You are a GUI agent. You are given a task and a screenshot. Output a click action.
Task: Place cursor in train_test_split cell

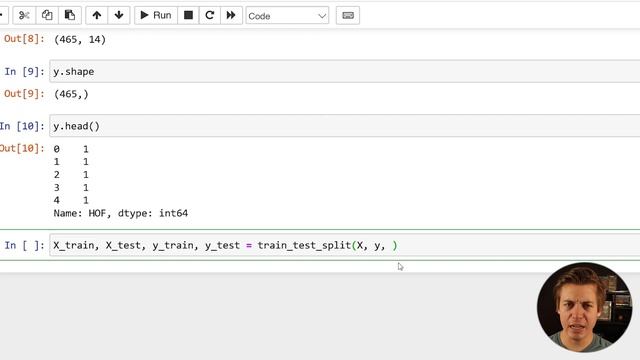344,245
